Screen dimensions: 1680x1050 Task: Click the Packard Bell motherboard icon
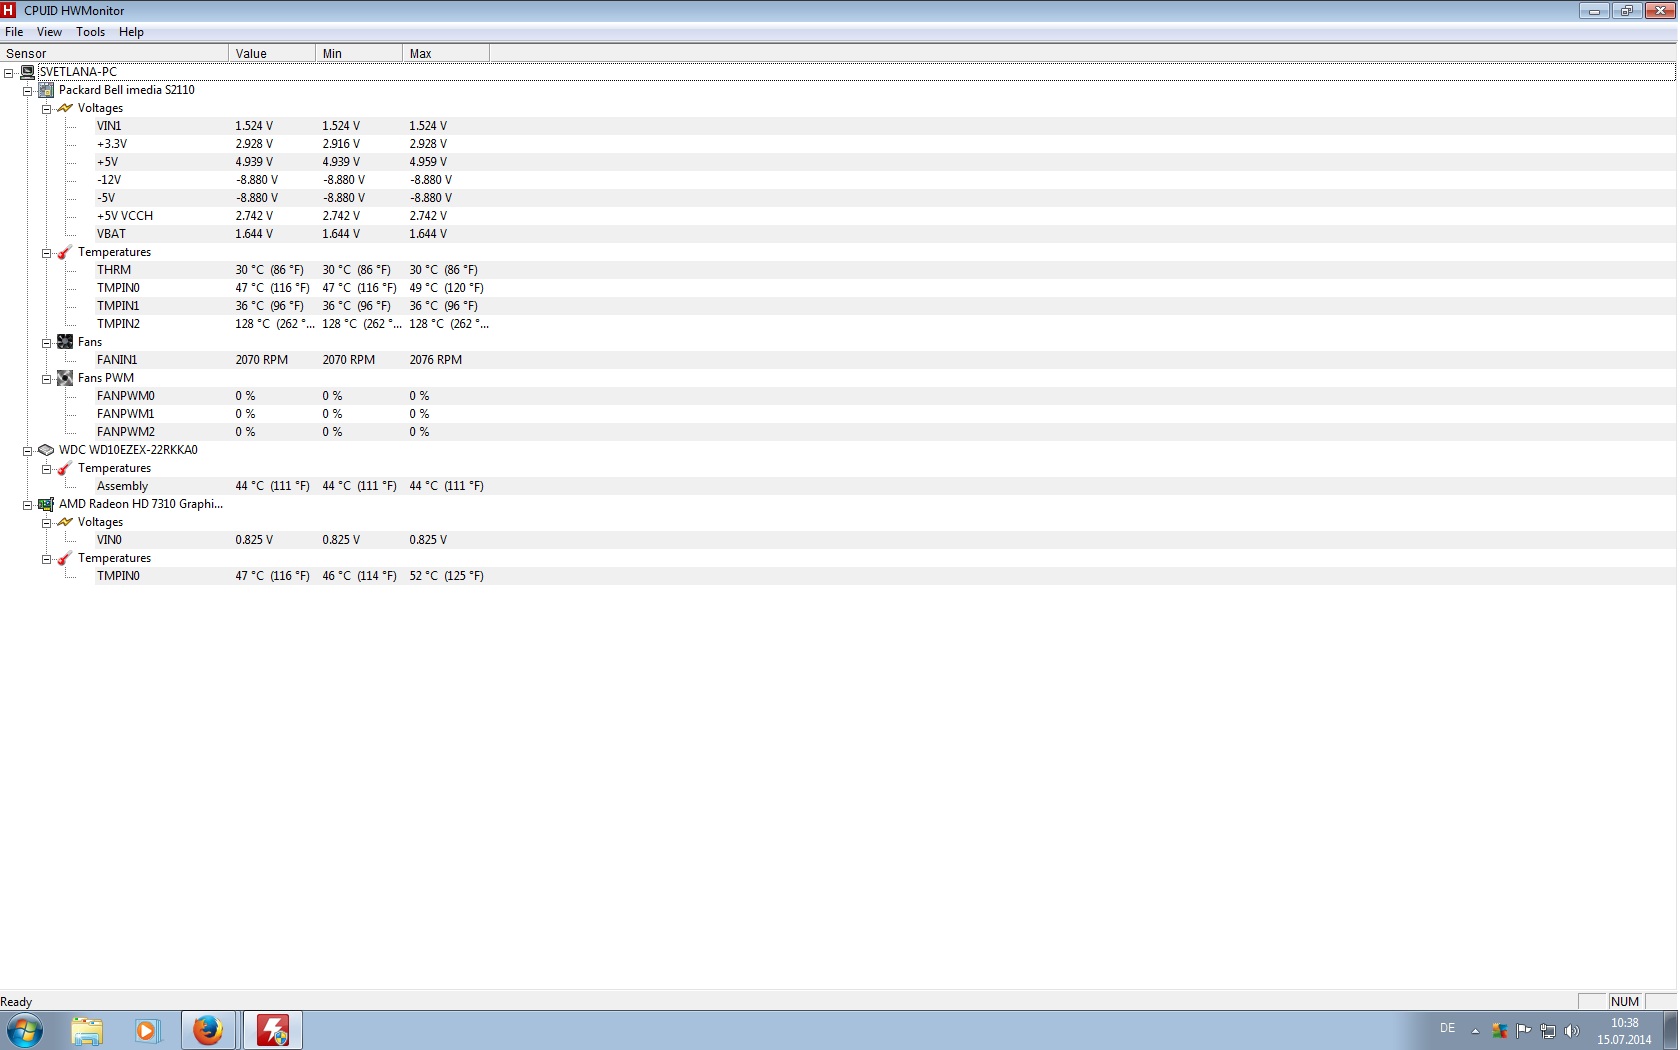[46, 90]
